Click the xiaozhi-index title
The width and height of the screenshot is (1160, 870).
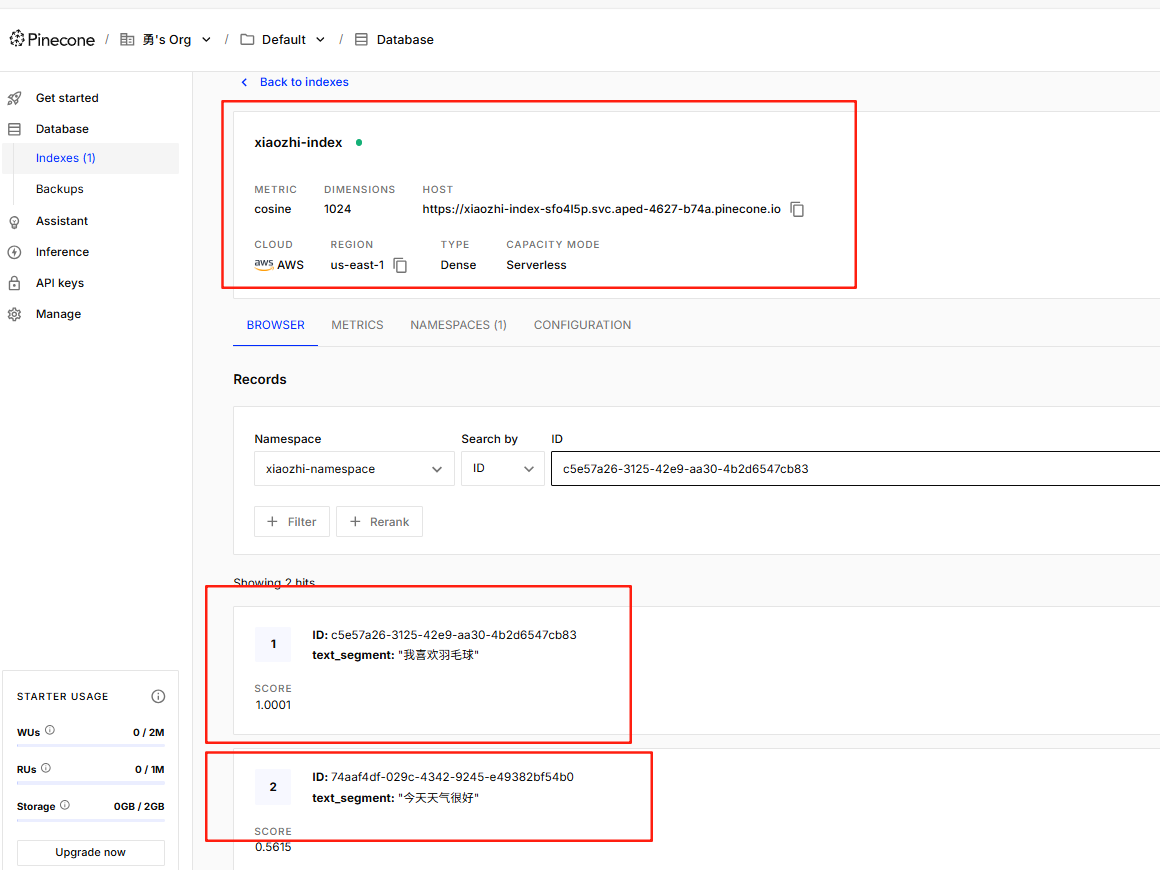298,142
